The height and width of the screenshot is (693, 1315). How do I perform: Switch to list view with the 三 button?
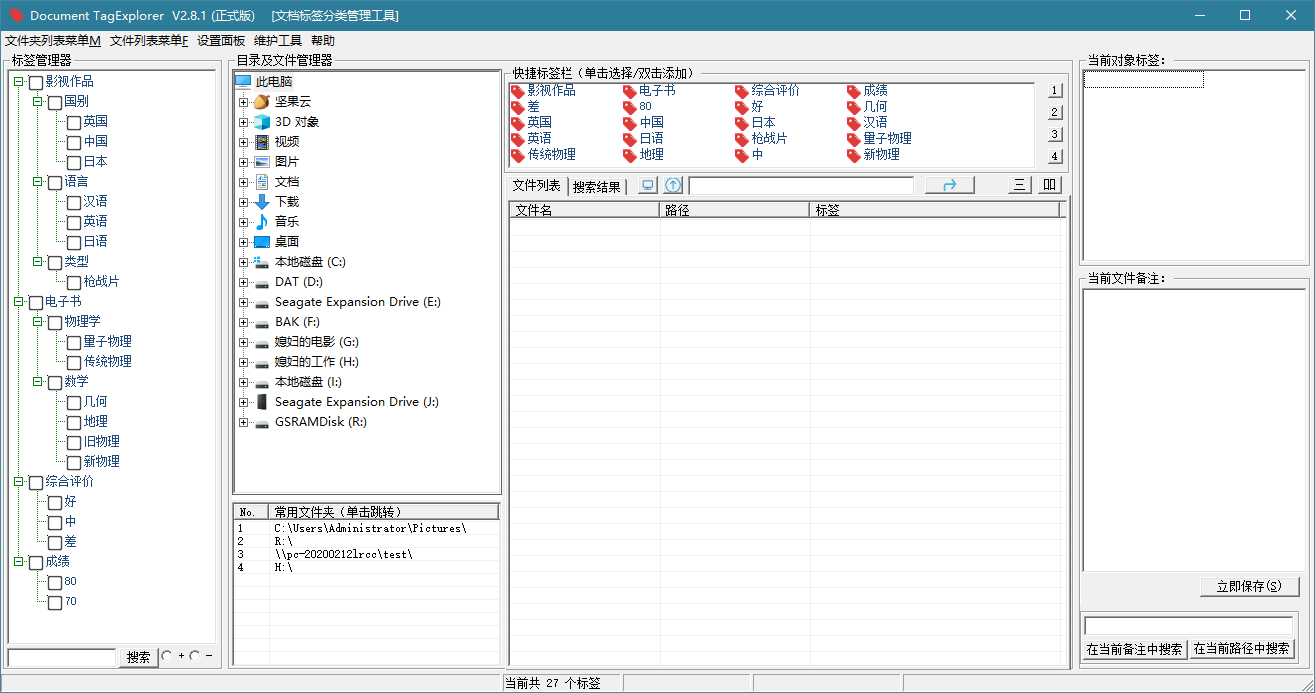[x=1019, y=185]
